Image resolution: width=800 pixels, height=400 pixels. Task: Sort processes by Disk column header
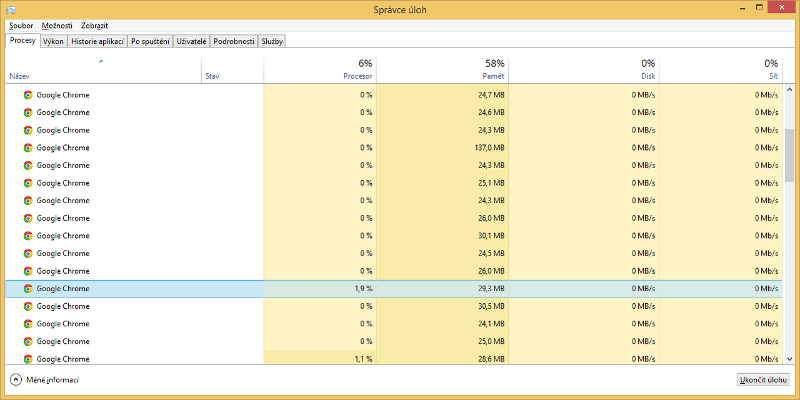(583, 69)
